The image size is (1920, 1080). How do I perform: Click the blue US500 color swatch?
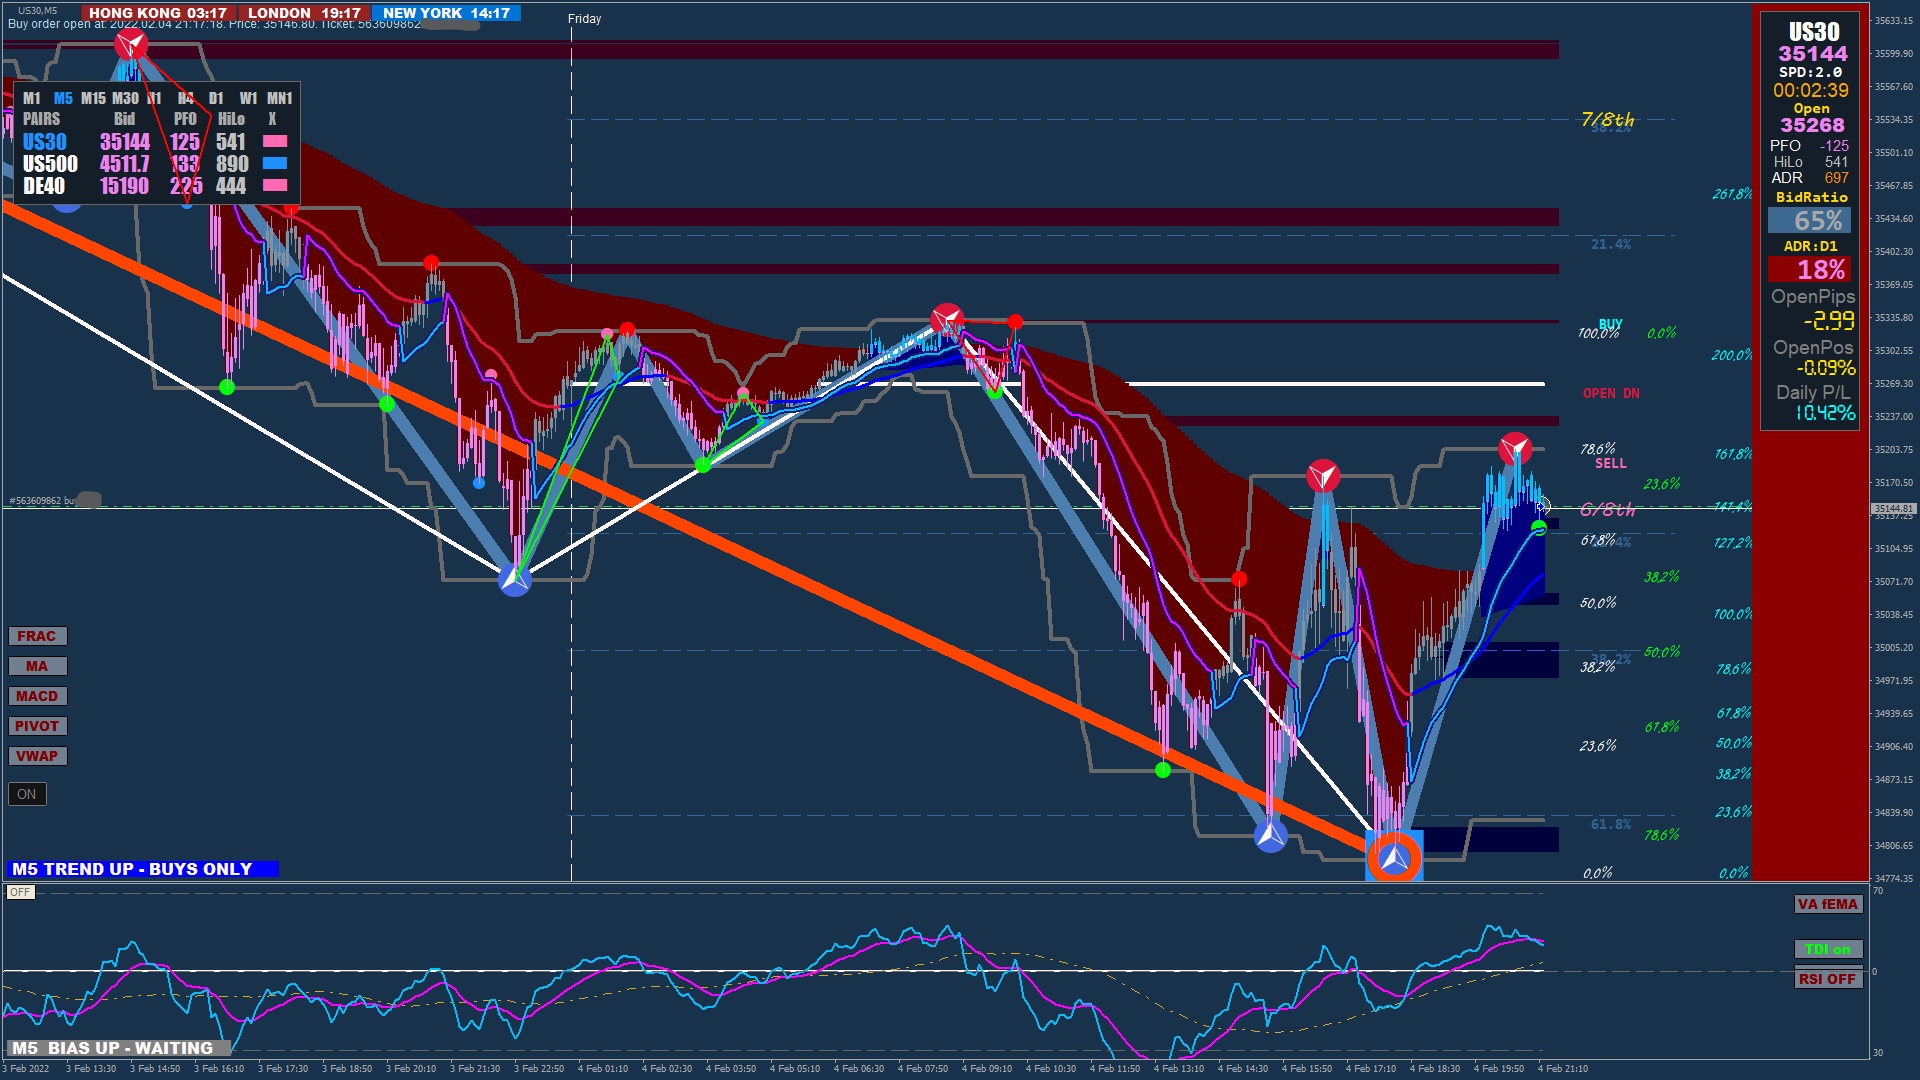[275, 163]
